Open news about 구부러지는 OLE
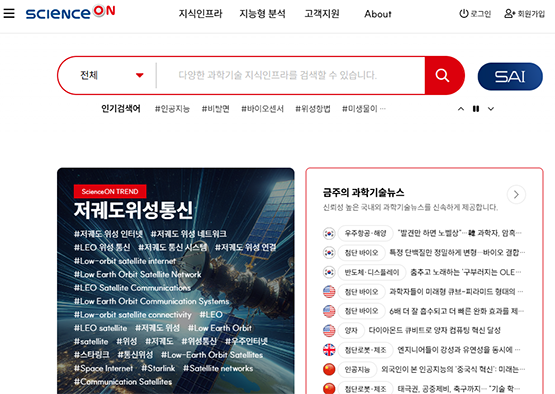 click(x=465, y=272)
